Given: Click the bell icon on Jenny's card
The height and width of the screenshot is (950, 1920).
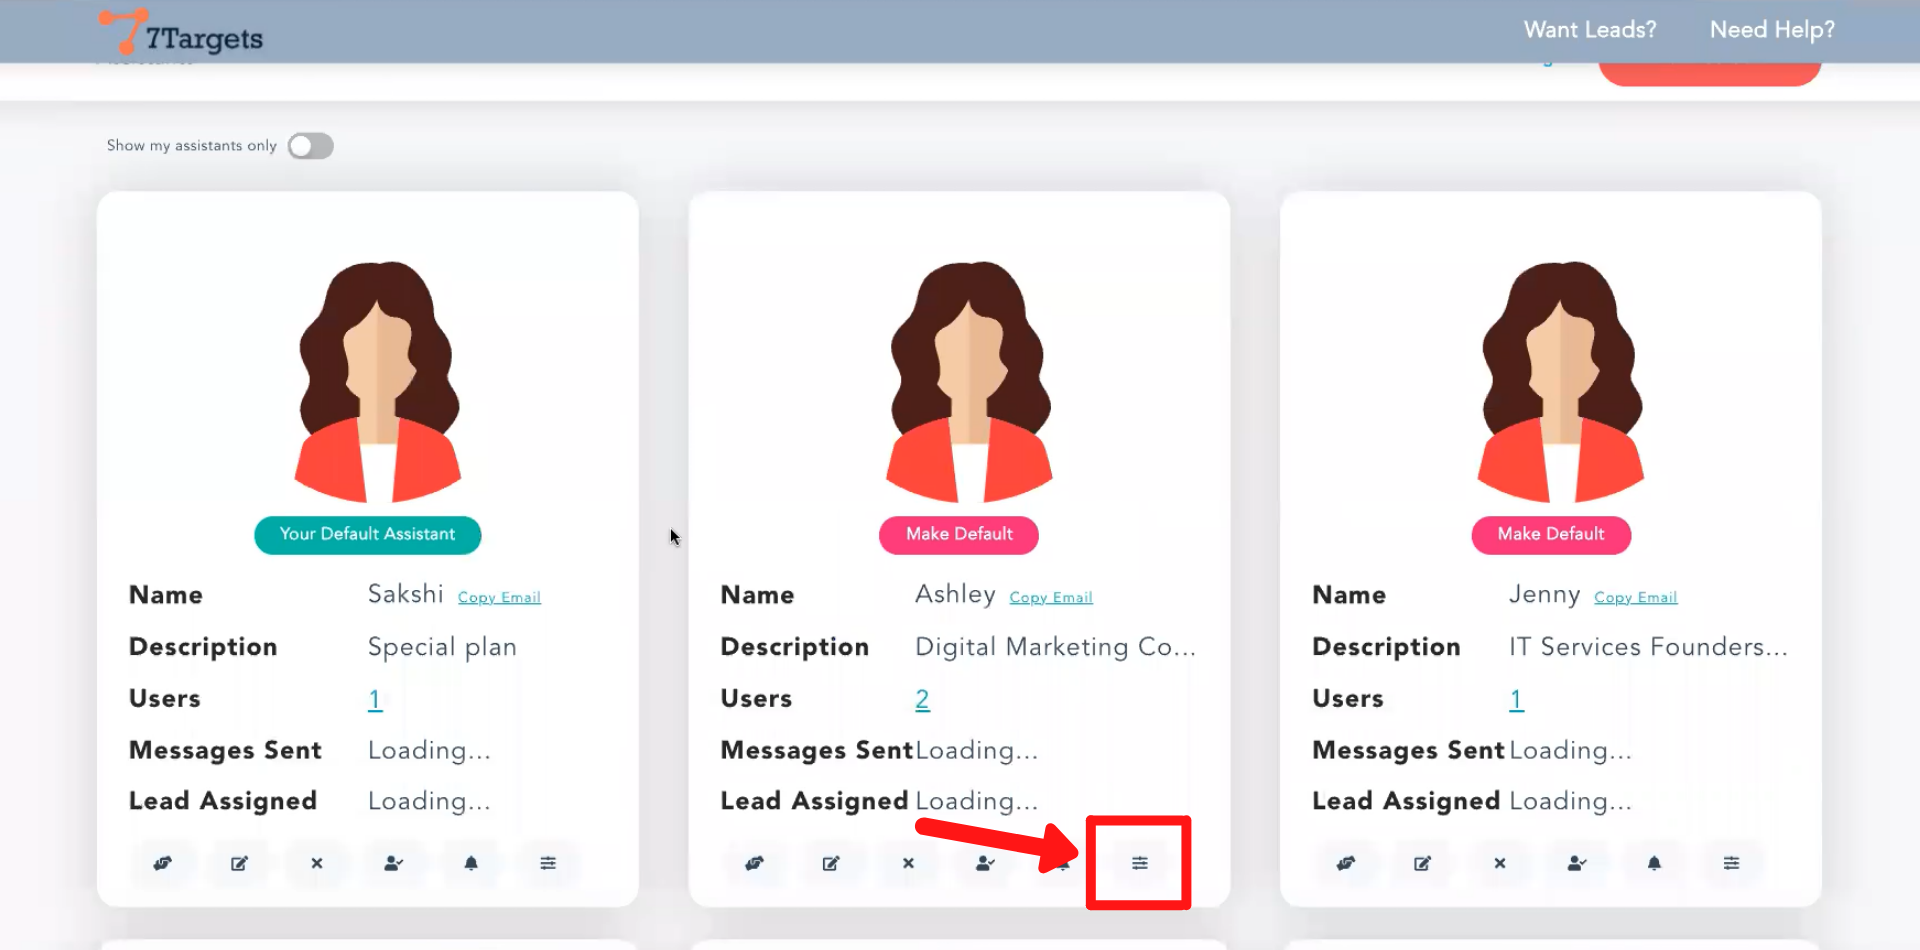Looking at the screenshot, I should click(x=1654, y=863).
